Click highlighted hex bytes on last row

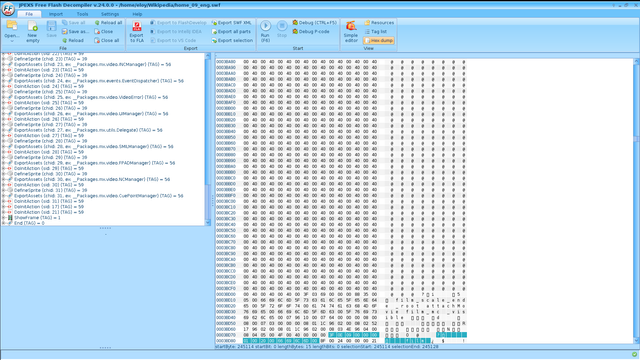[280, 341]
